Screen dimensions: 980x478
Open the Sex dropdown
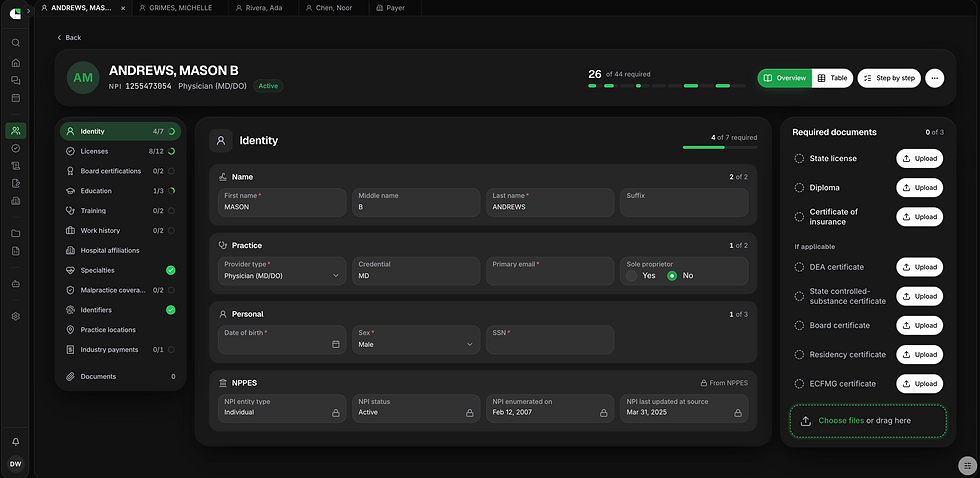(x=416, y=340)
